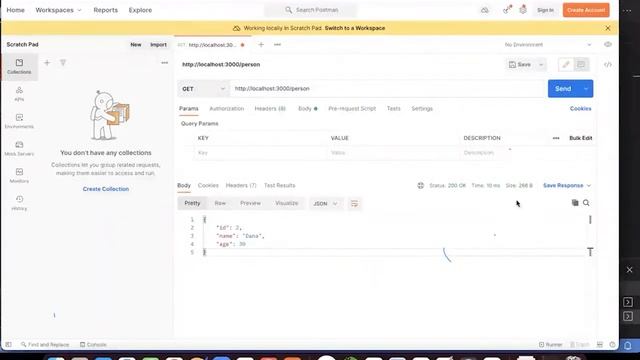The width and height of the screenshot is (640, 360).
Task: Expand the Send button dropdown arrow
Action: pos(586,89)
